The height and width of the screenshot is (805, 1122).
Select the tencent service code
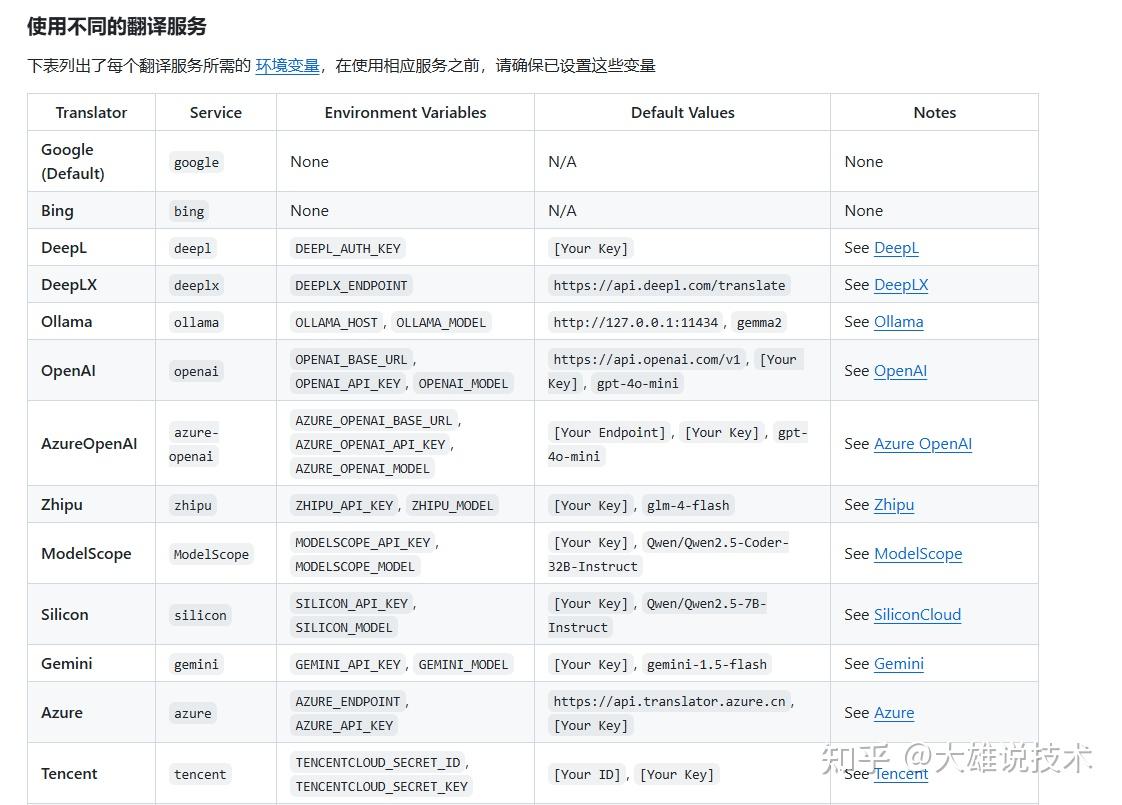[200, 774]
